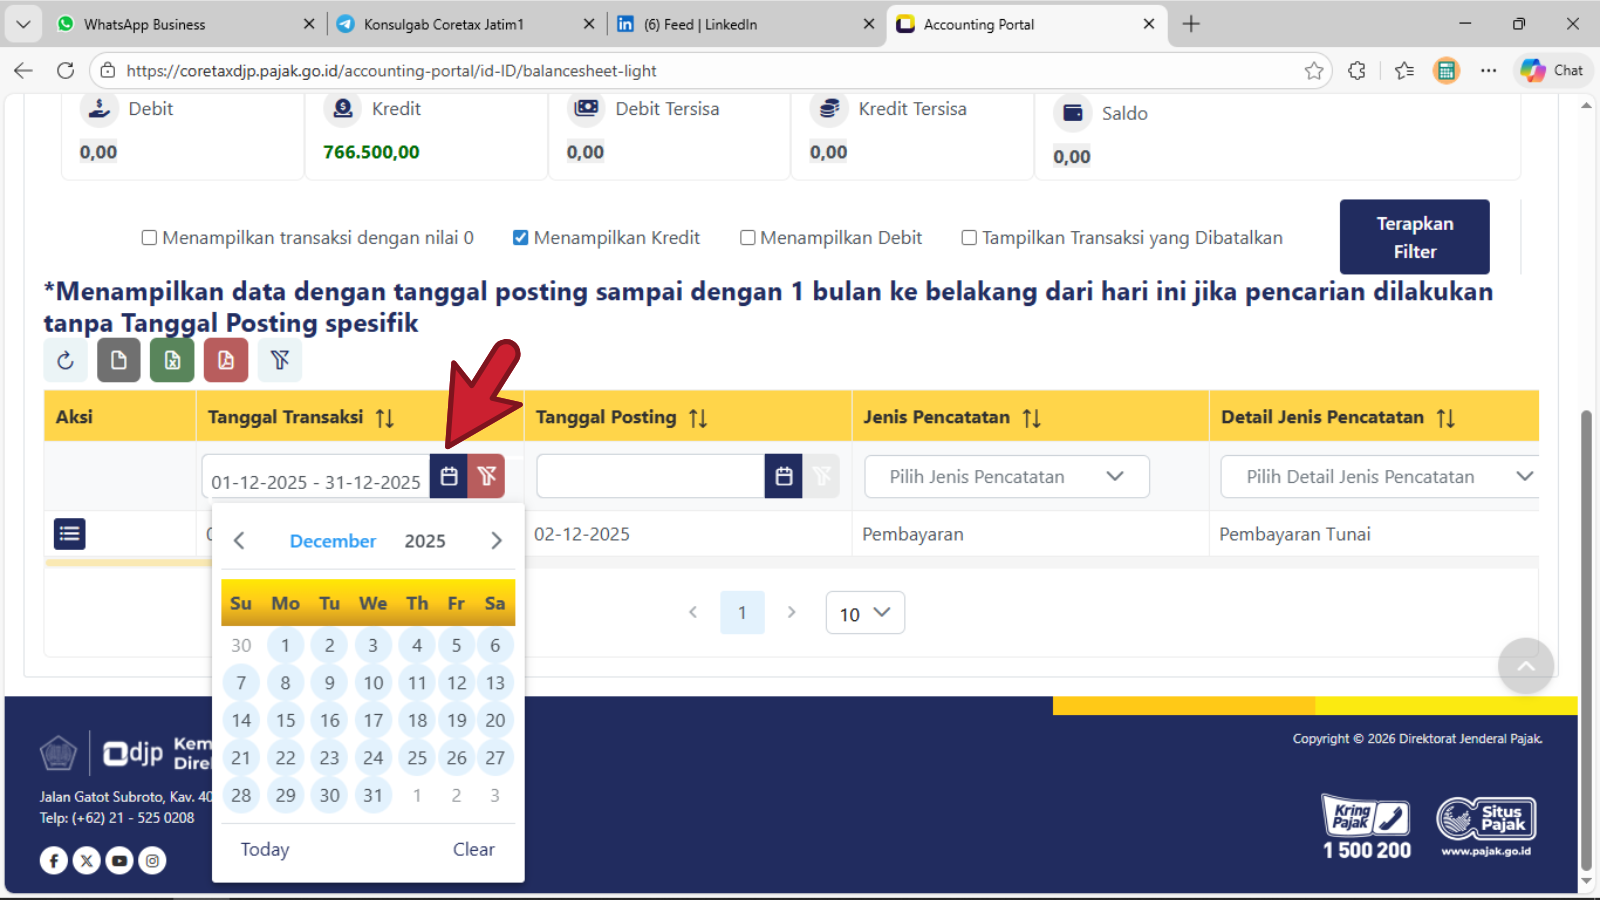Image resolution: width=1600 pixels, height=900 pixels.
Task: Click the scroll-to-top round button
Action: click(1525, 666)
